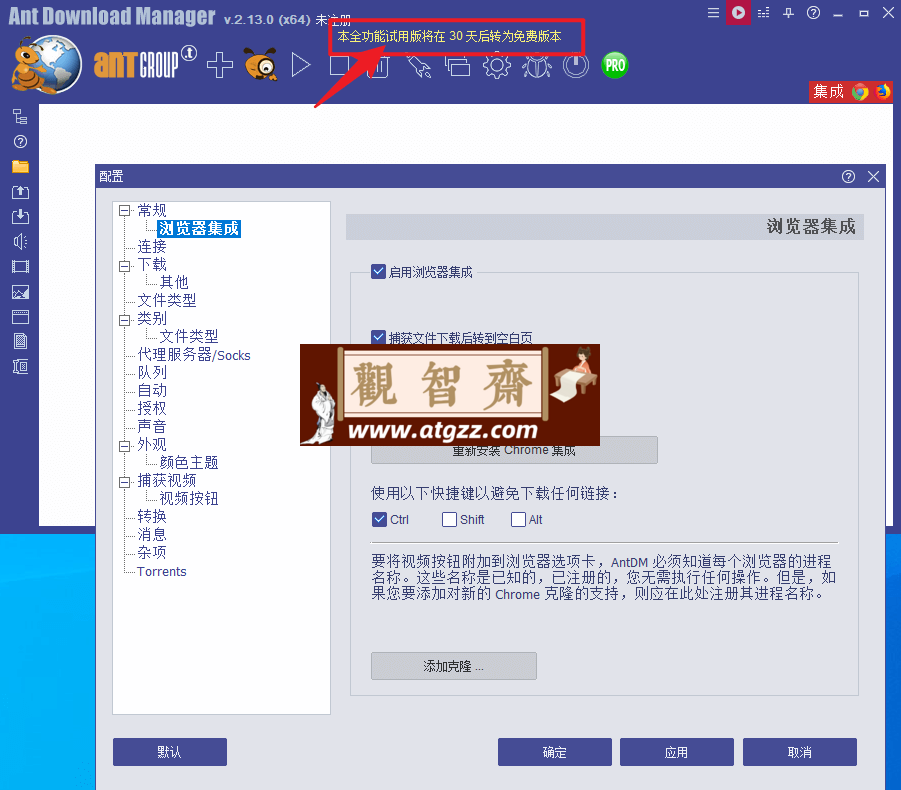
Task: Click the audio speaker icon in sidebar
Action: coord(20,242)
